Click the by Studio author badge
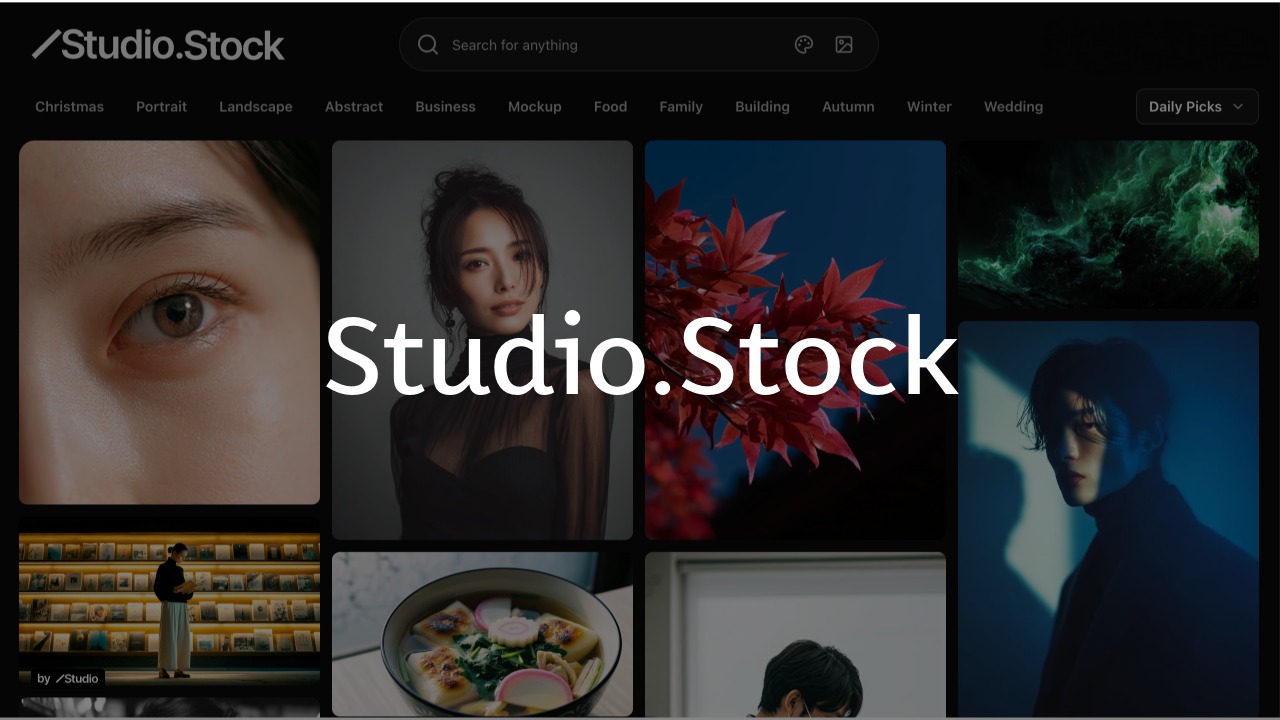The height and width of the screenshot is (720, 1280). click(x=68, y=678)
